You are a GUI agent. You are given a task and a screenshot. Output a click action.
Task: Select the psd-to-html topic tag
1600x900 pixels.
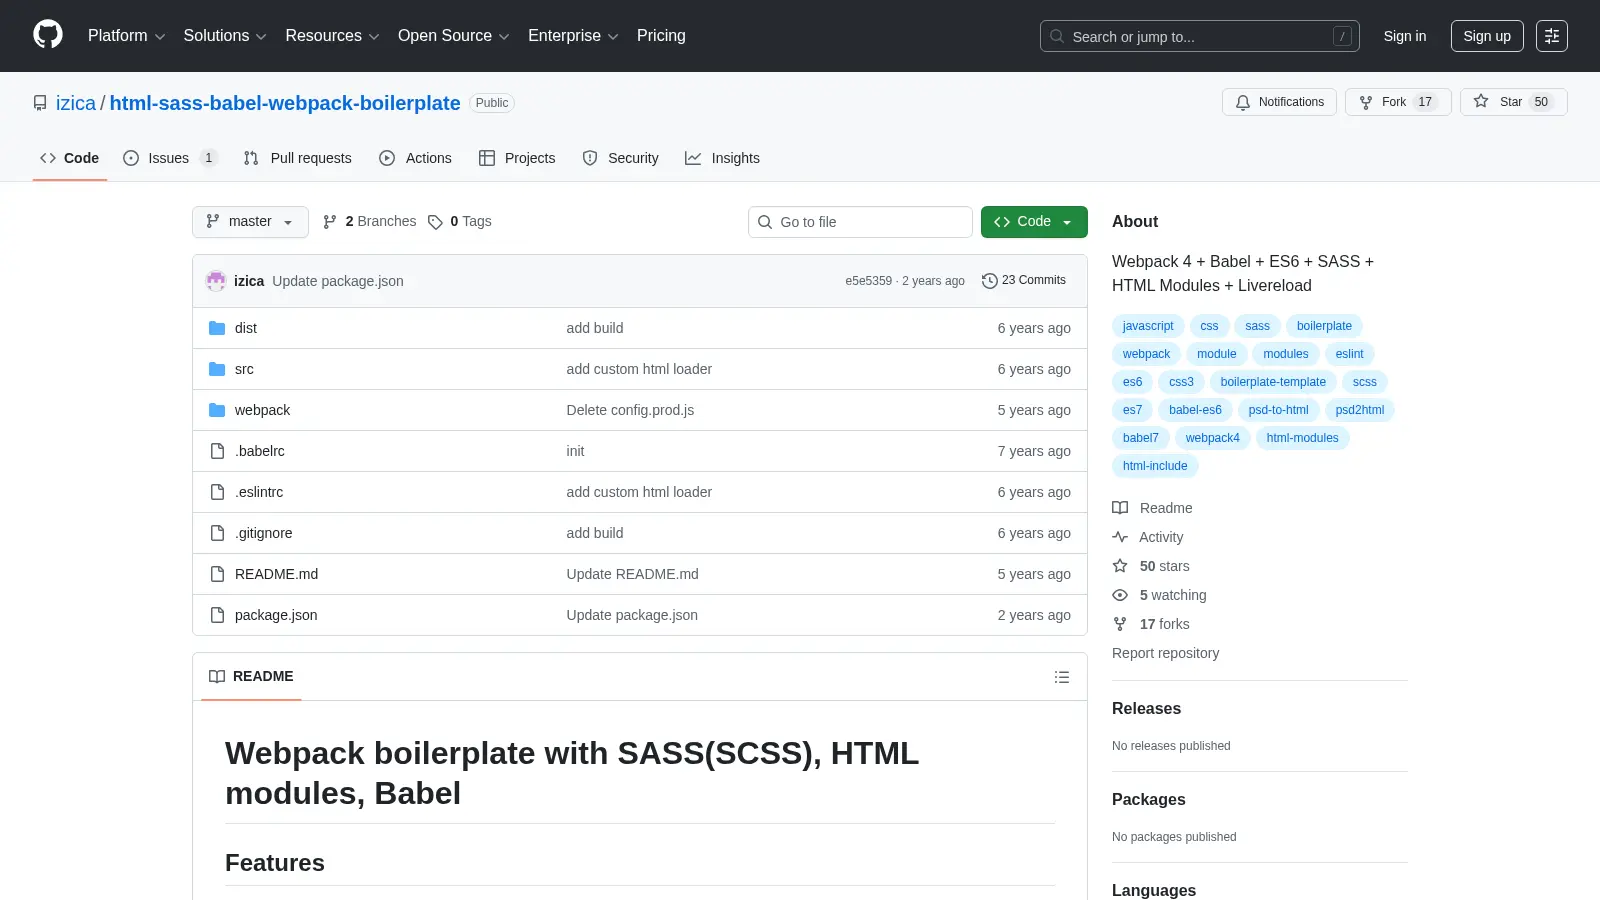click(1278, 410)
